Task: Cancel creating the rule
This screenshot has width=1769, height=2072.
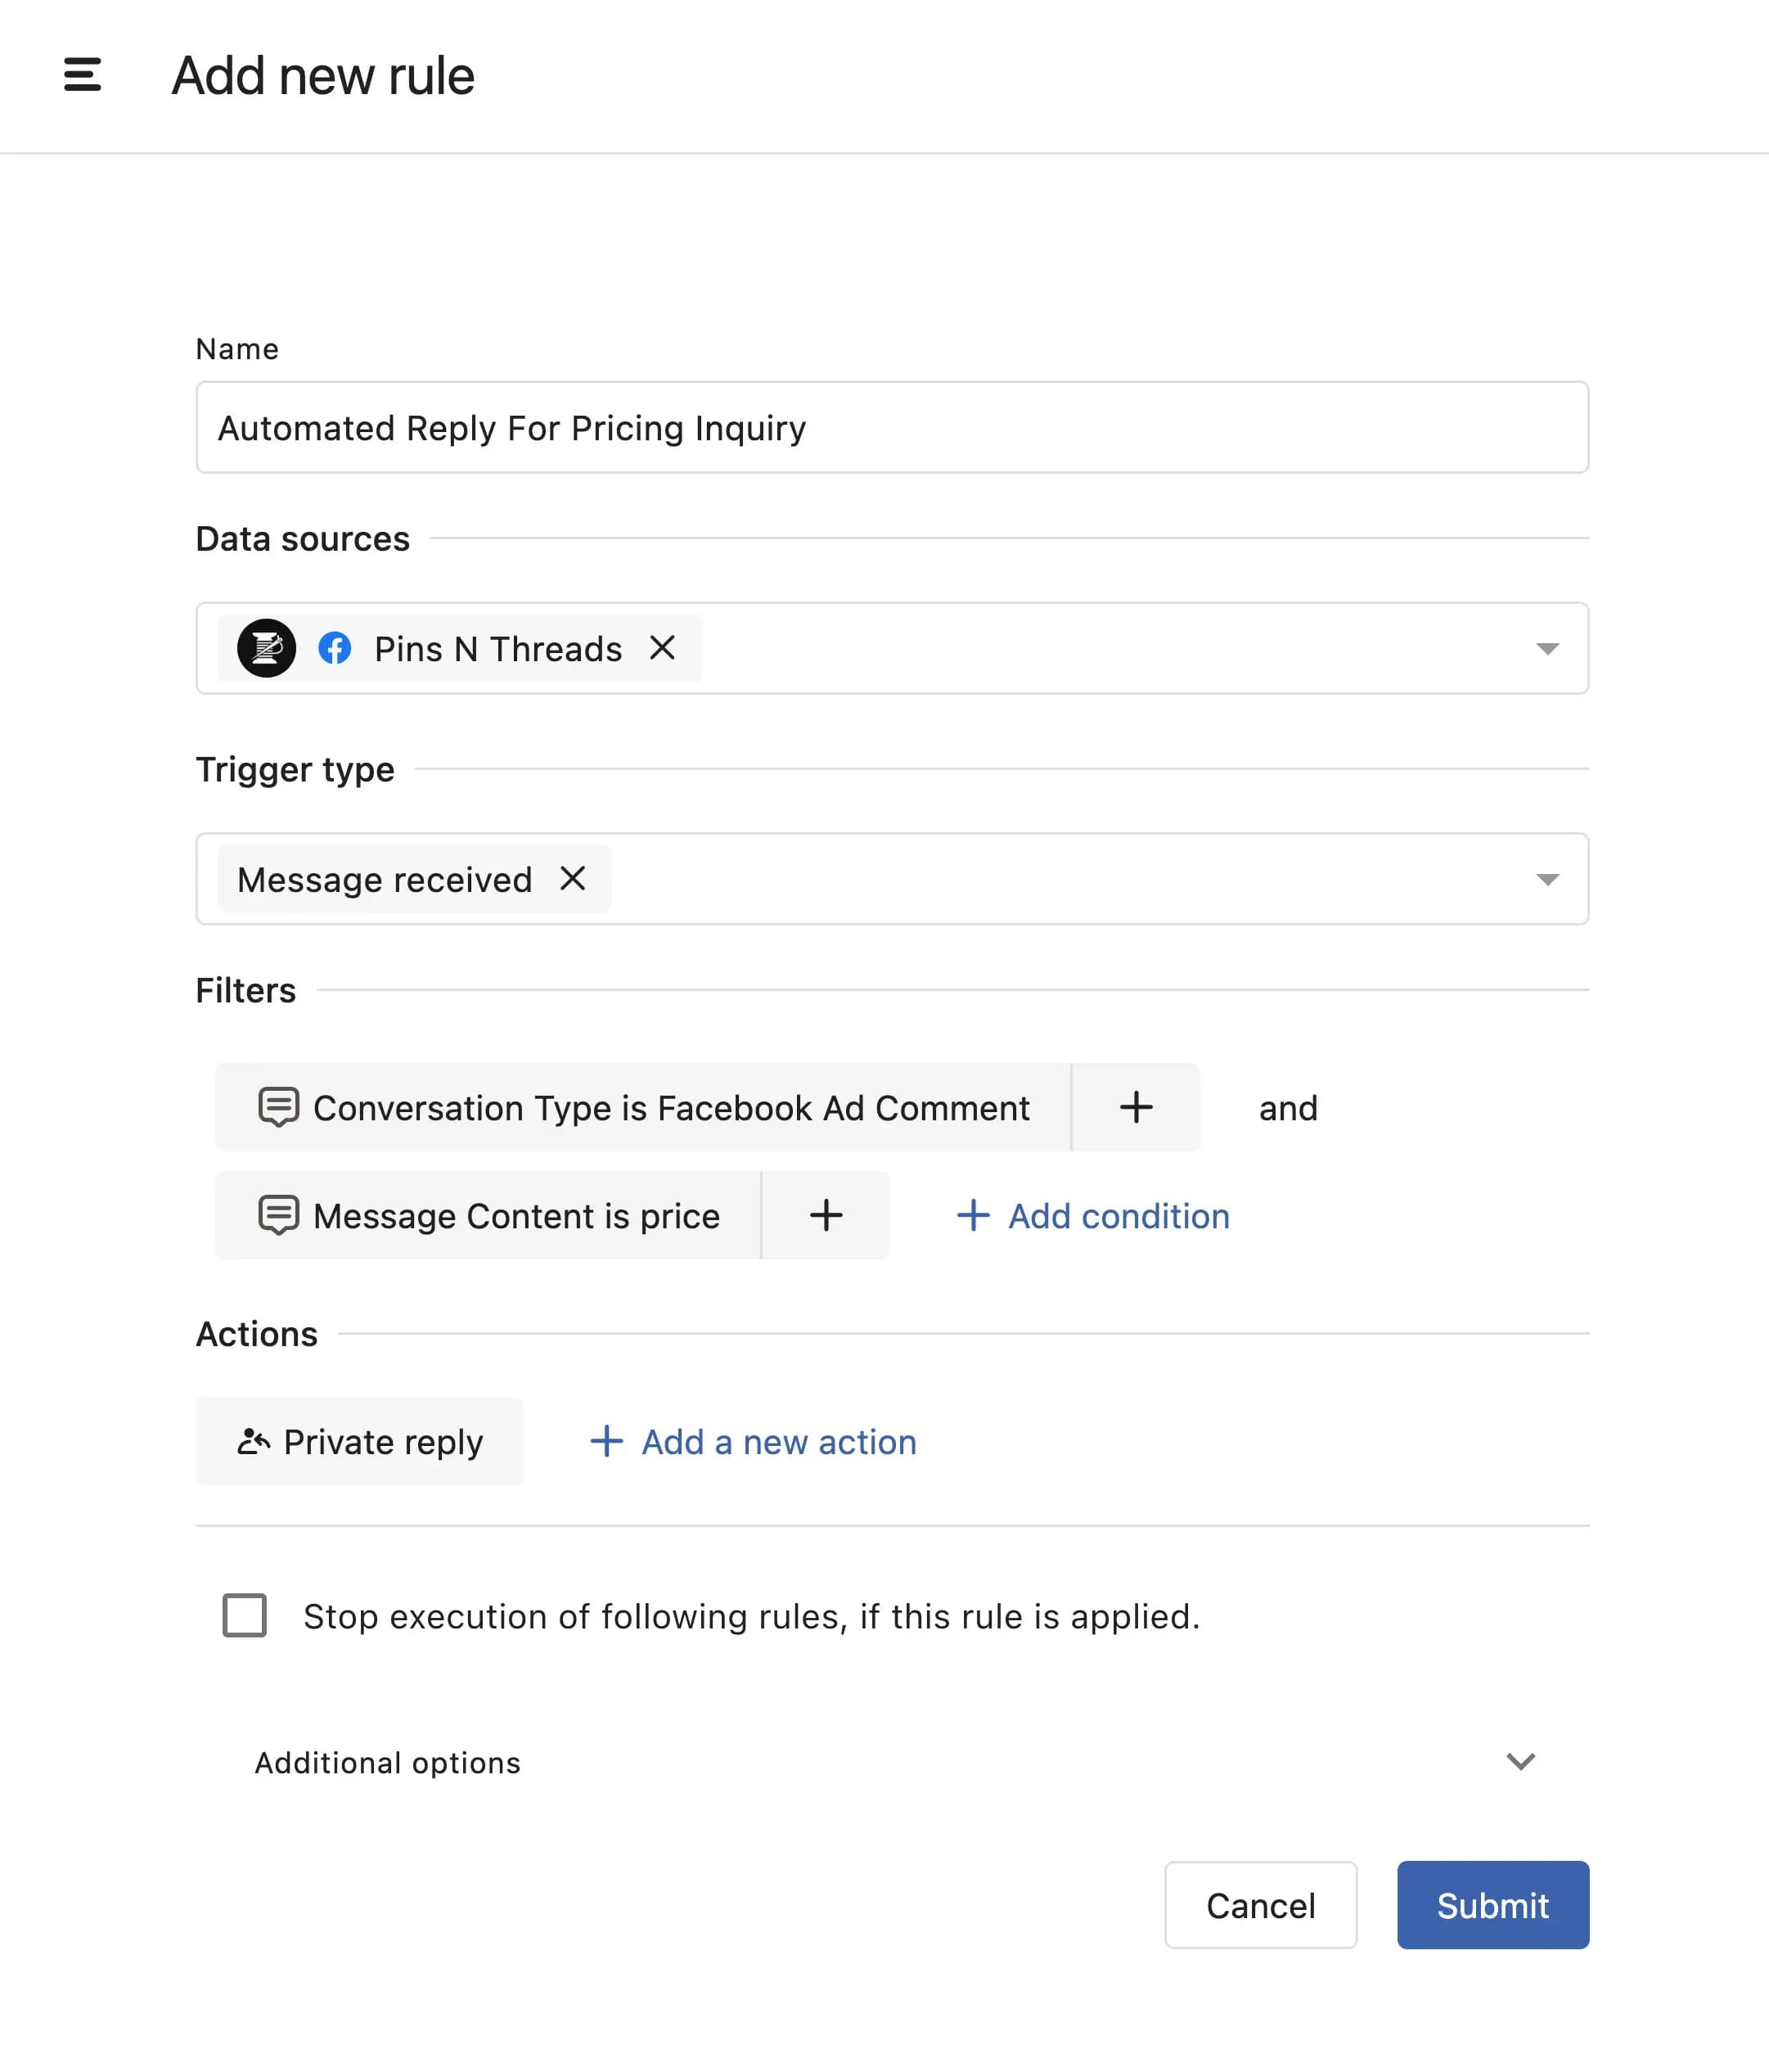Action: coord(1260,1905)
